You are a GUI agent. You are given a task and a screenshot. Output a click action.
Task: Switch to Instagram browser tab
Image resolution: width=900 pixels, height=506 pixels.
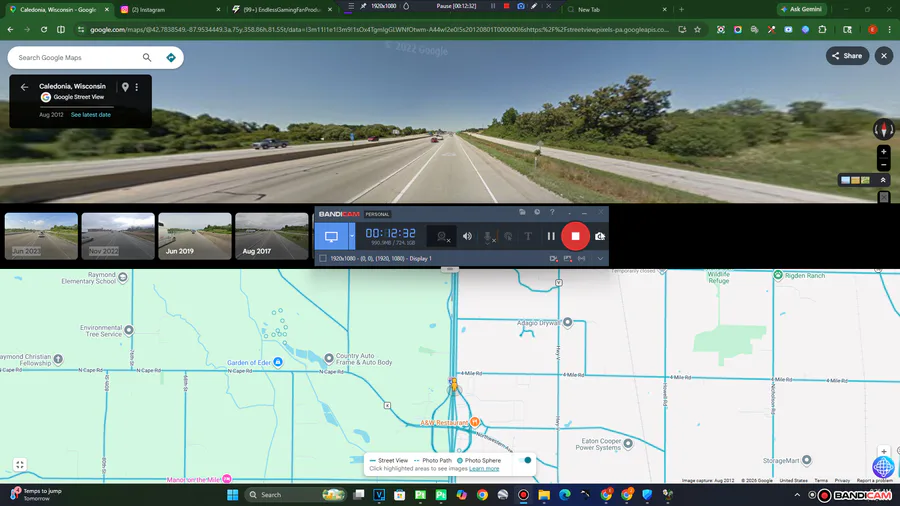click(170, 9)
